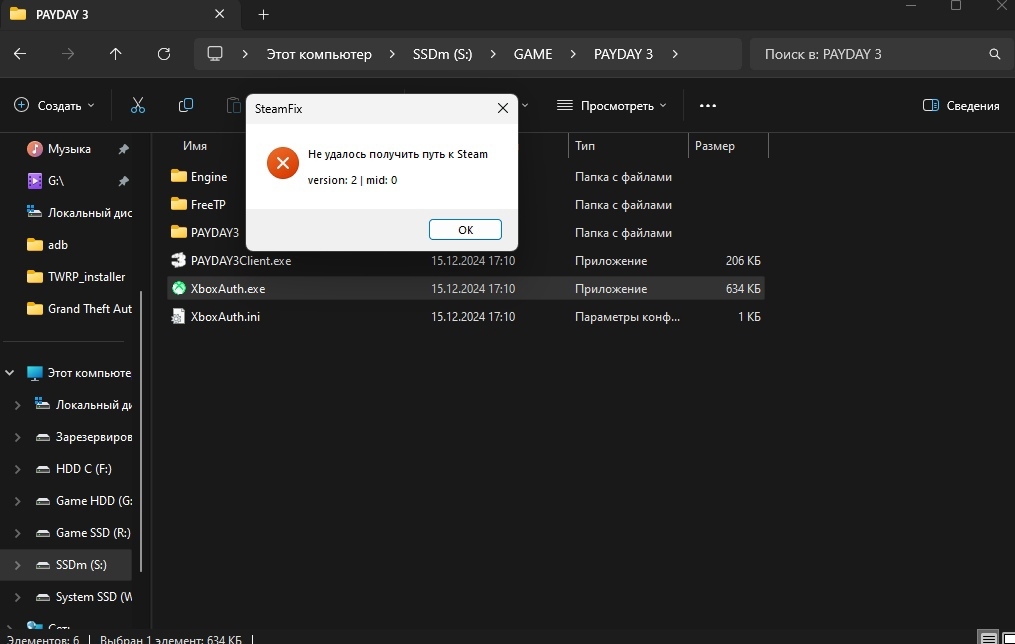The image size is (1015, 644).
Task: Close the SteamFix error dialog
Action: [x=503, y=108]
